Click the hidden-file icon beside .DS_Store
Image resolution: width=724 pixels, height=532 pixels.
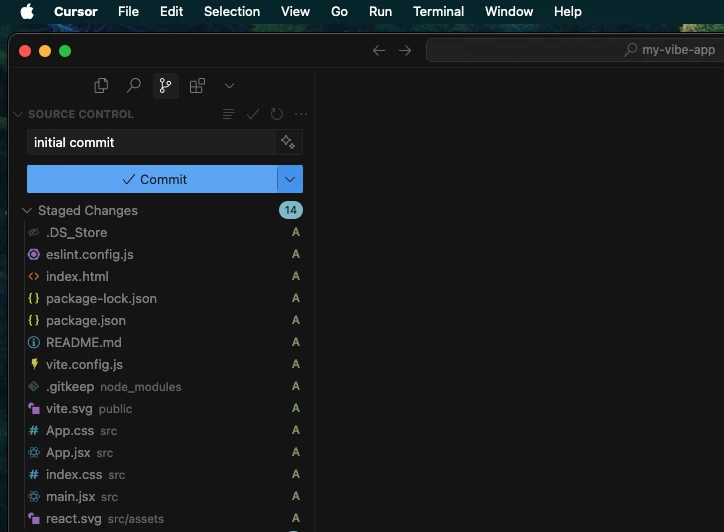[34, 232]
